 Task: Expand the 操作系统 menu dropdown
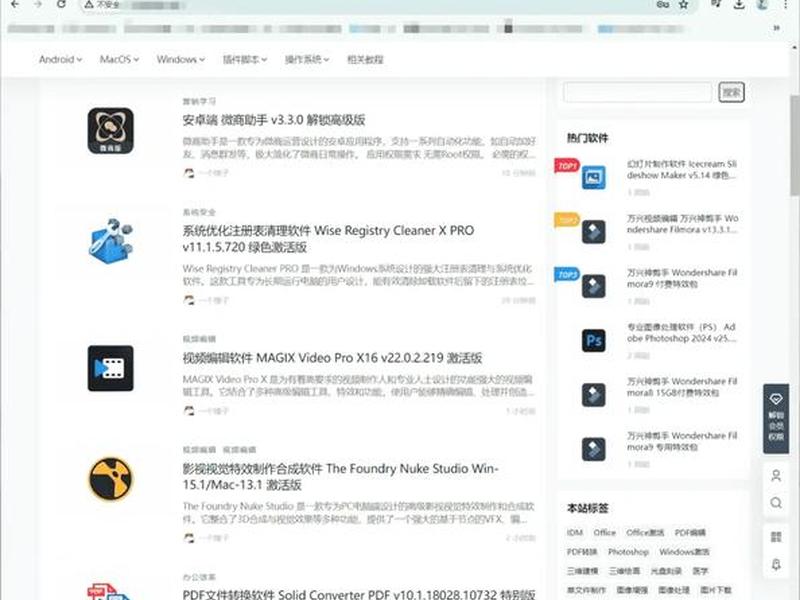pos(307,59)
